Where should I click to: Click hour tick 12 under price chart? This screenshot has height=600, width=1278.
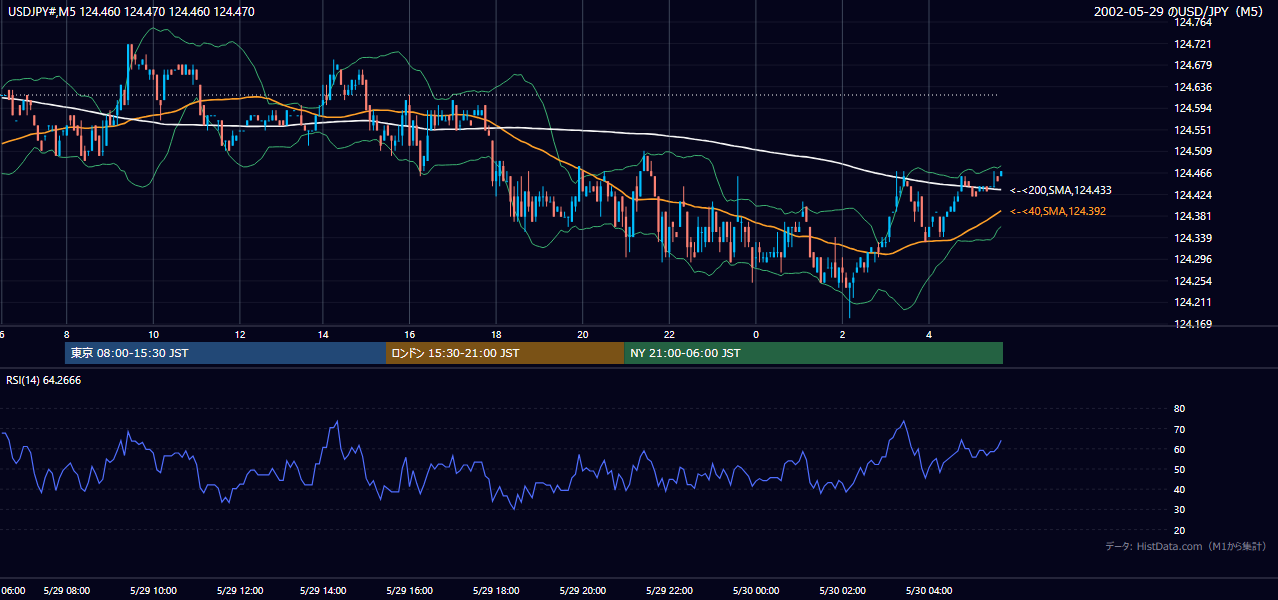[x=240, y=334]
